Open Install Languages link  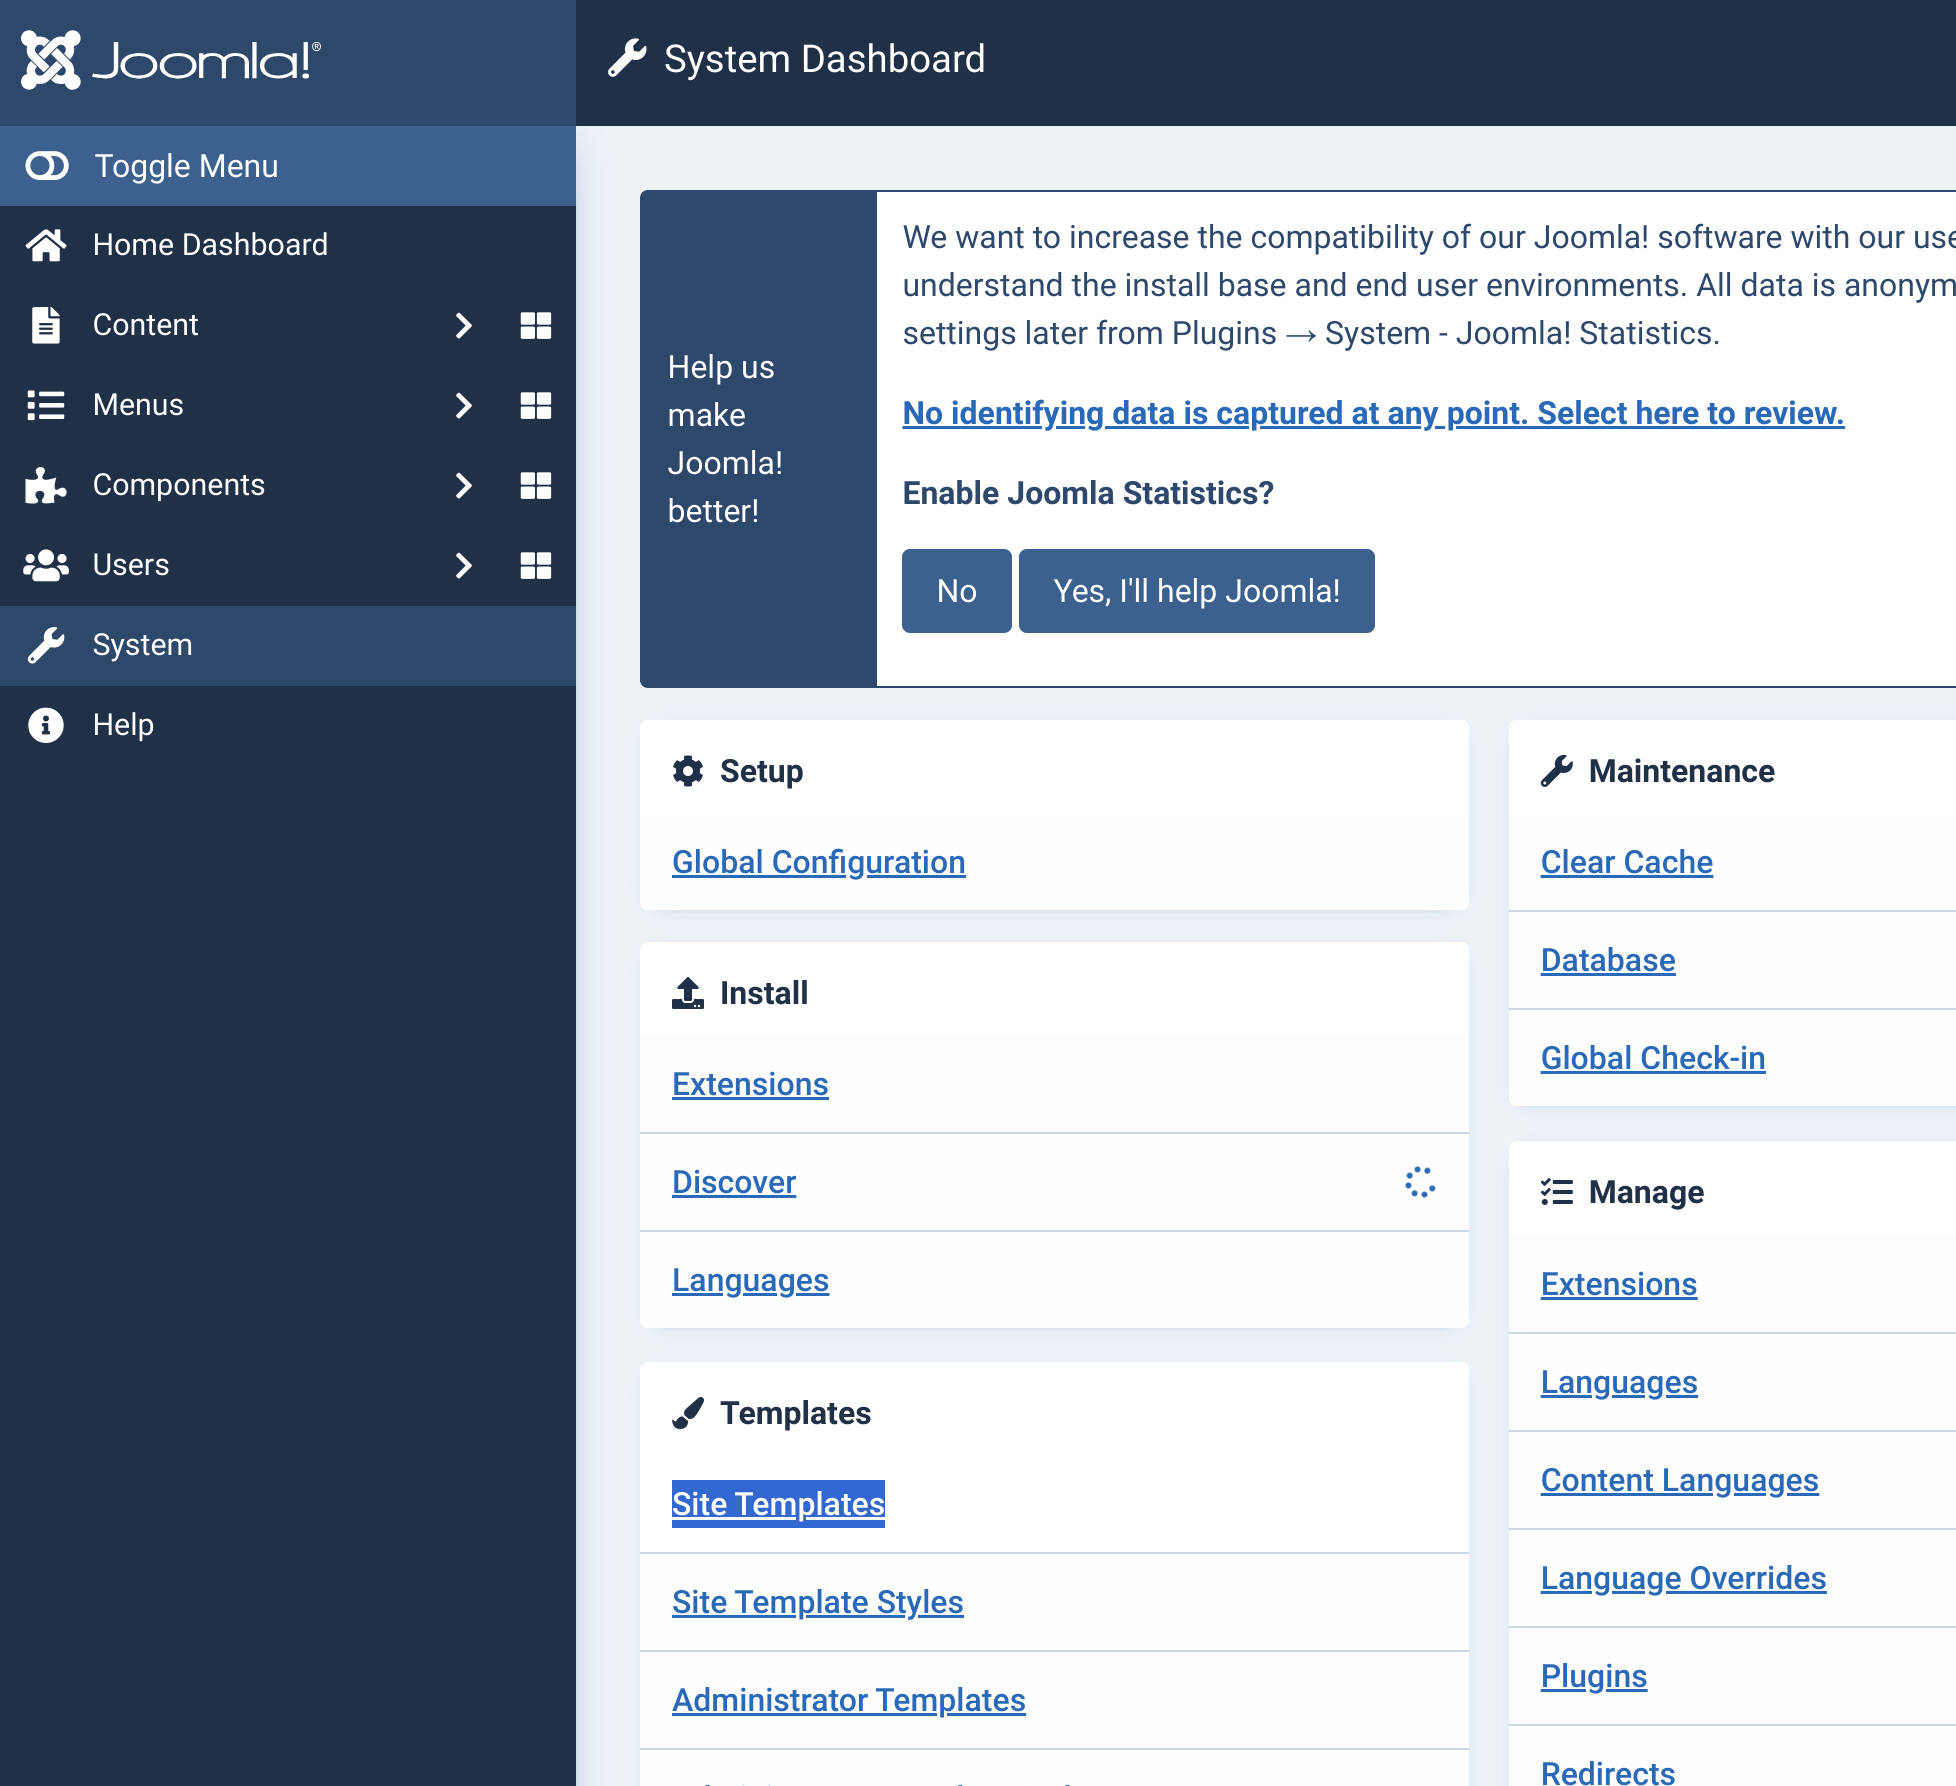pos(750,1280)
